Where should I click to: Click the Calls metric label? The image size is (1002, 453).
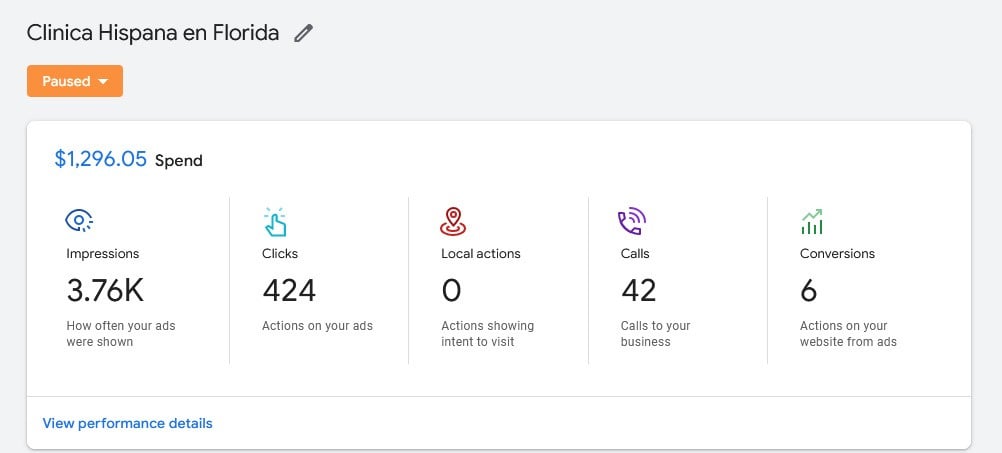635,254
